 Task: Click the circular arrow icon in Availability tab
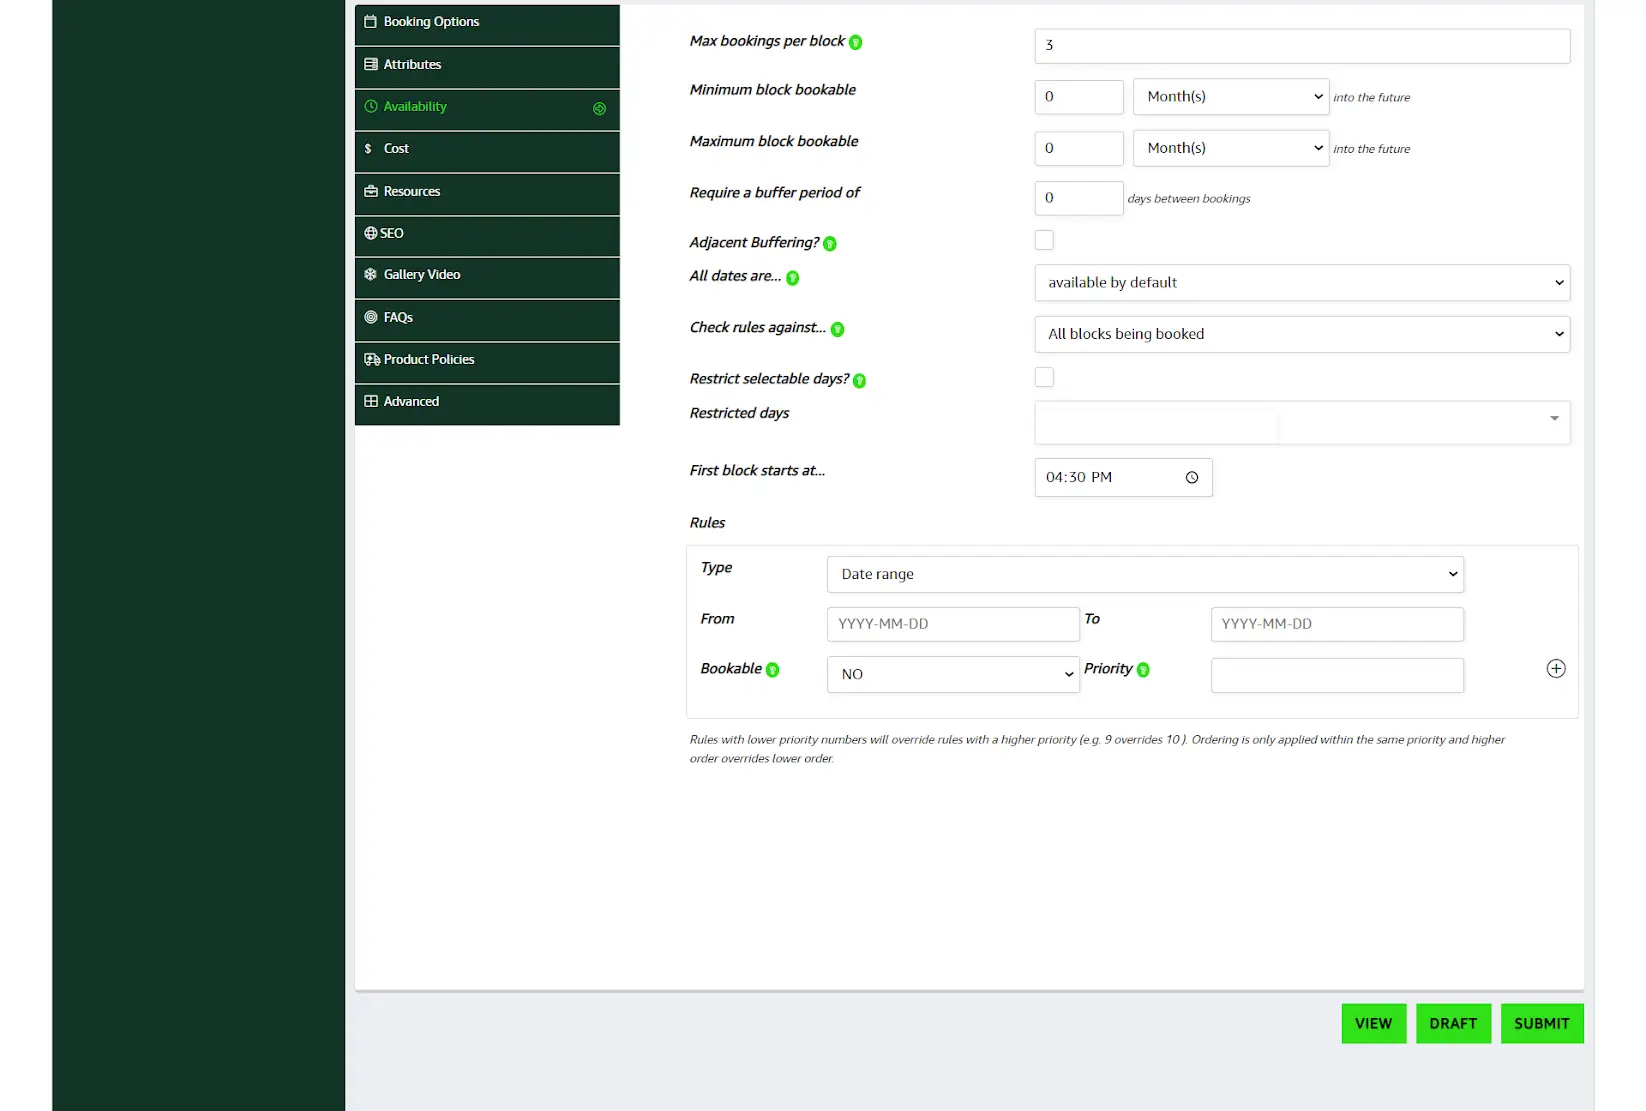point(599,109)
